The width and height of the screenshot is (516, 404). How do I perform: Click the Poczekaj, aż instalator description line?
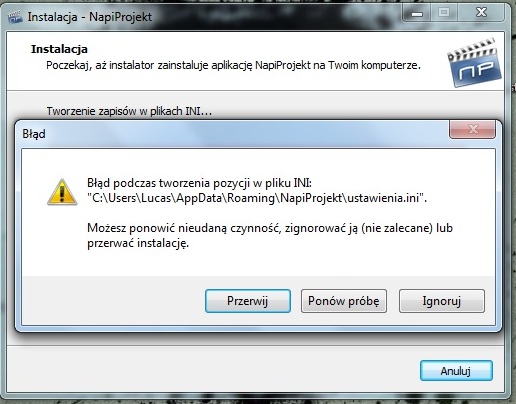233,65
